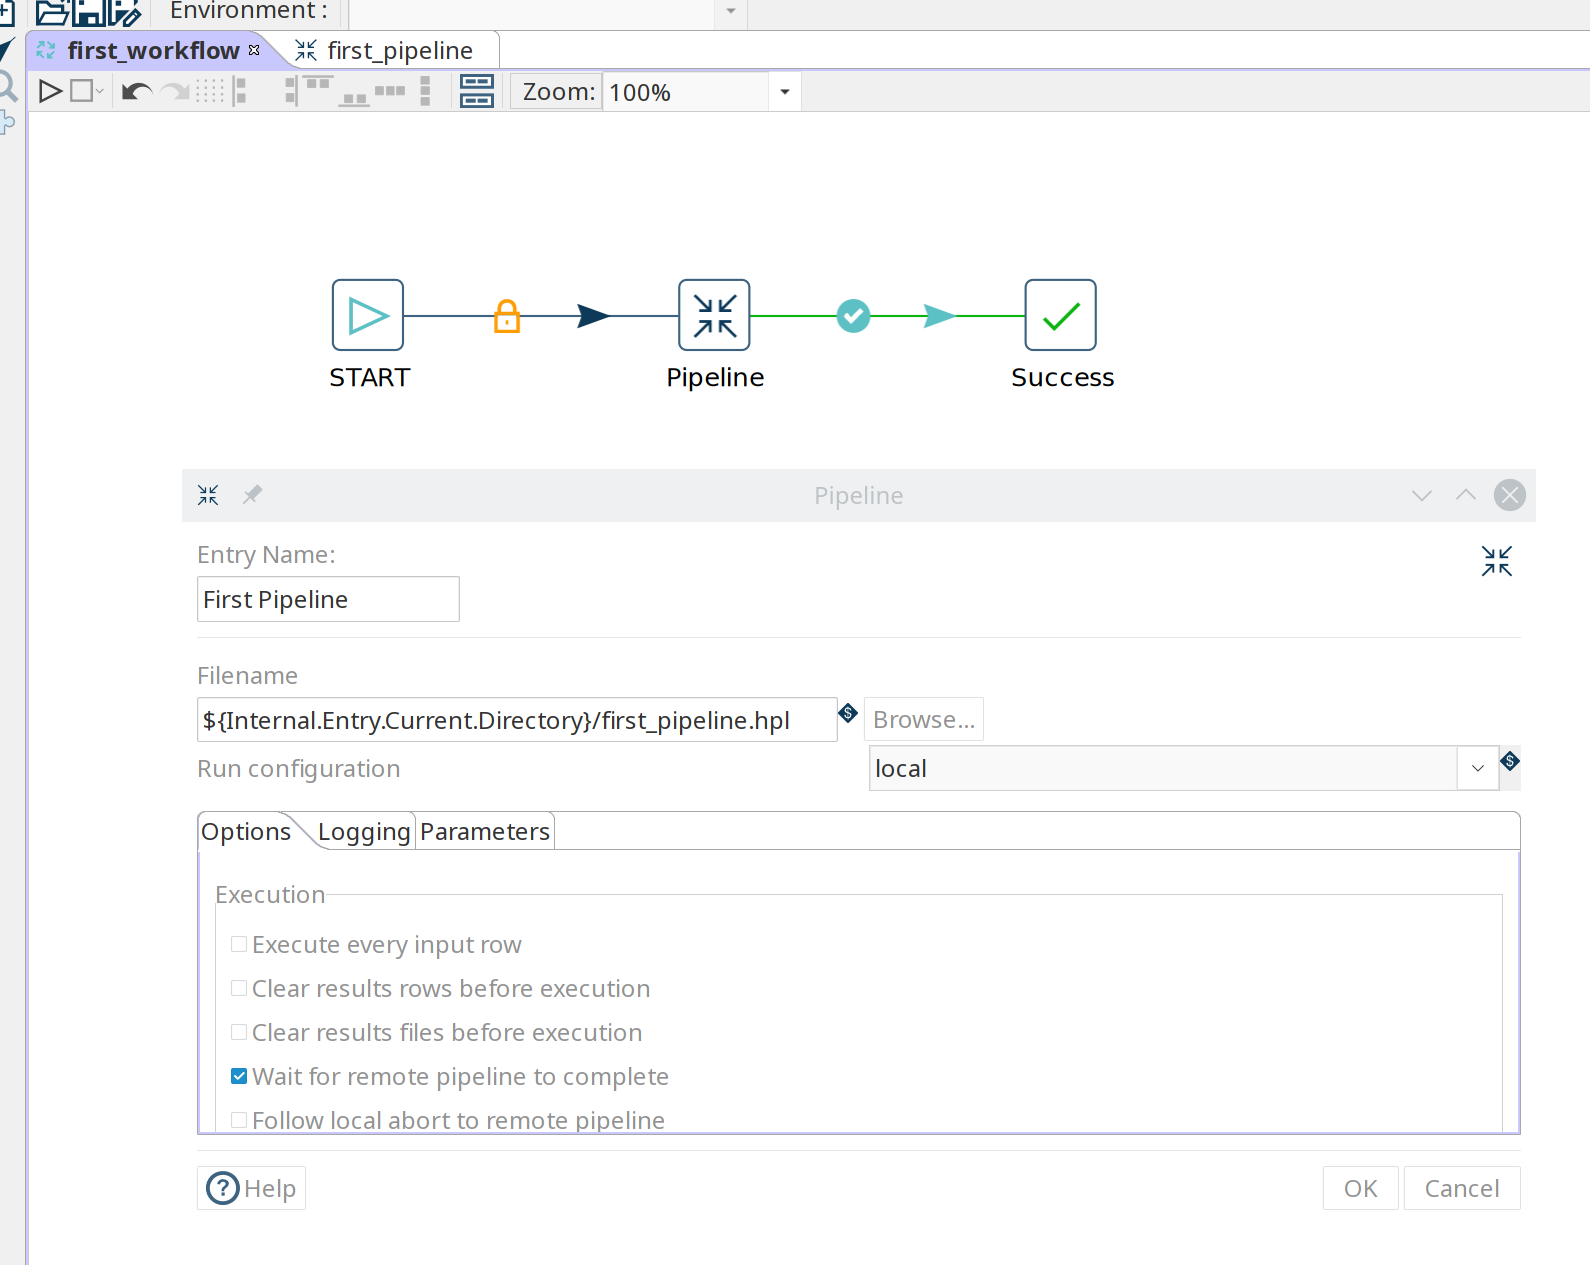
Task: Run the workflow with the play icon
Action: [49, 92]
